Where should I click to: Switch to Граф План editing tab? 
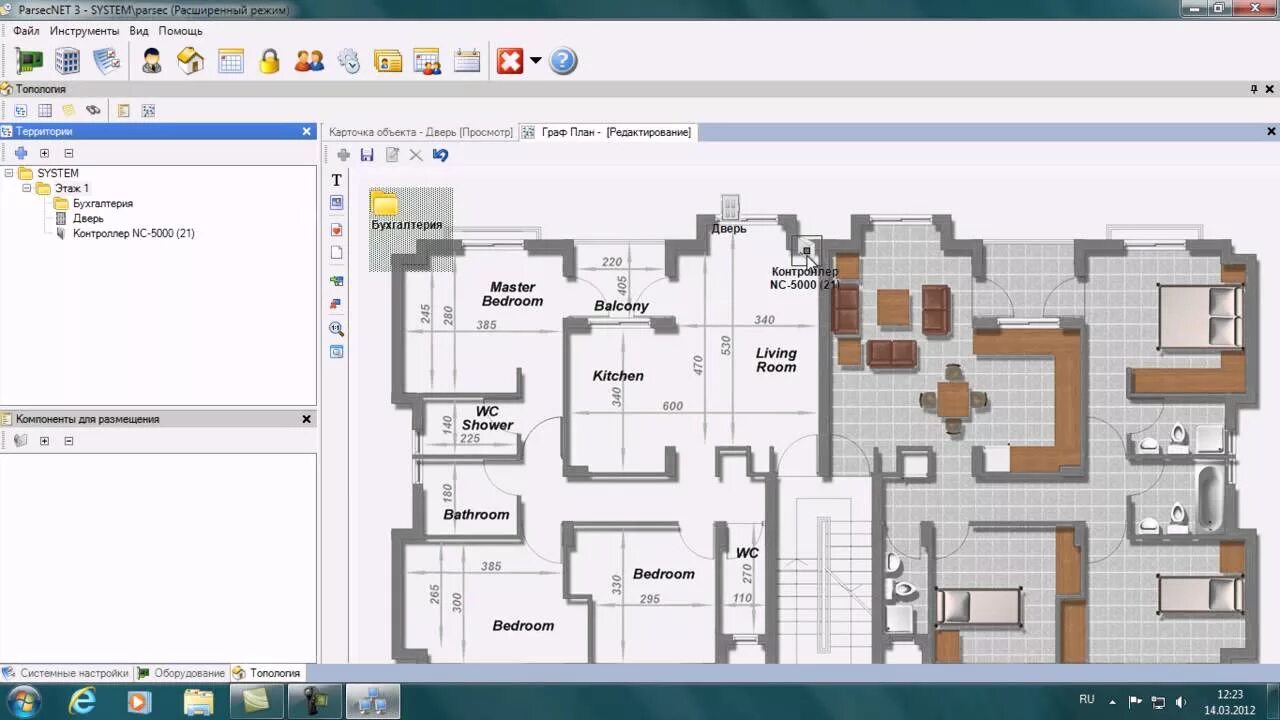click(x=607, y=132)
